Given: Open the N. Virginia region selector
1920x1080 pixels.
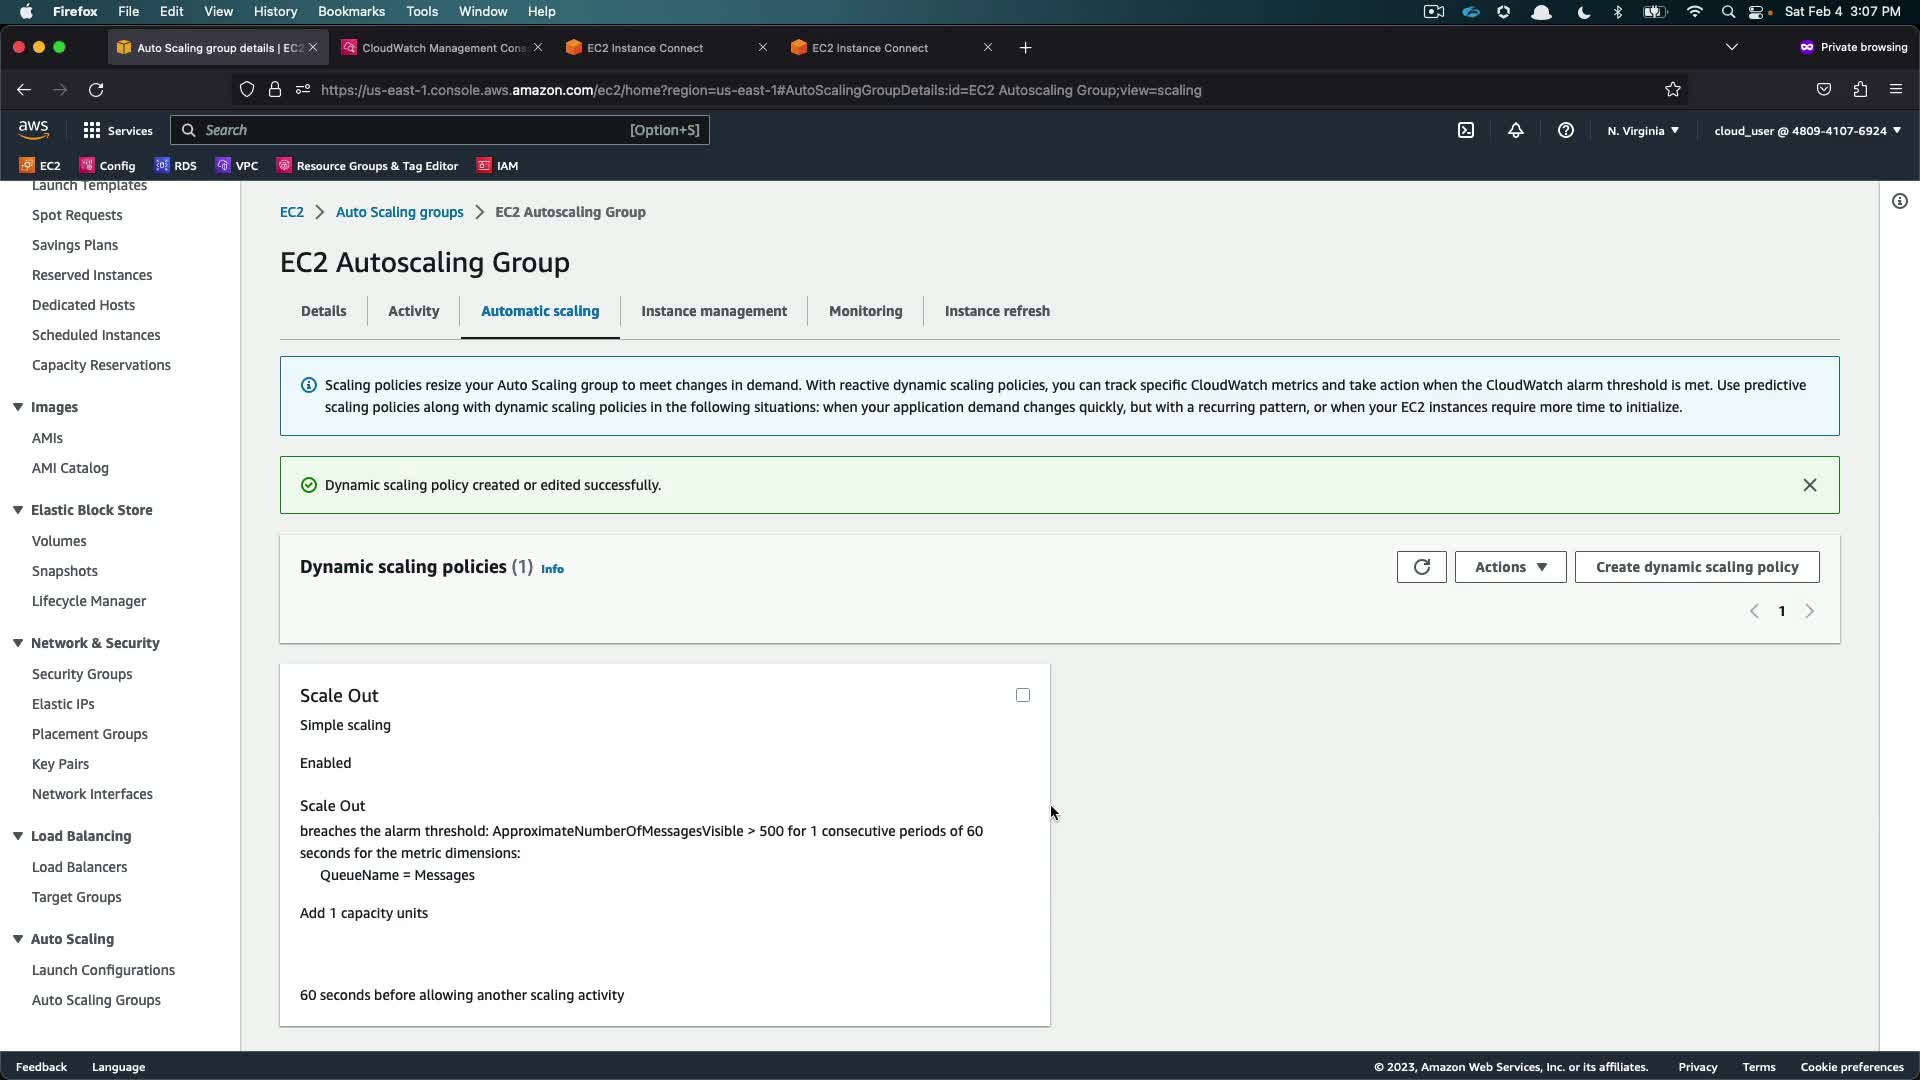Looking at the screenshot, I should pyautogui.click(x=1643, y=131).
